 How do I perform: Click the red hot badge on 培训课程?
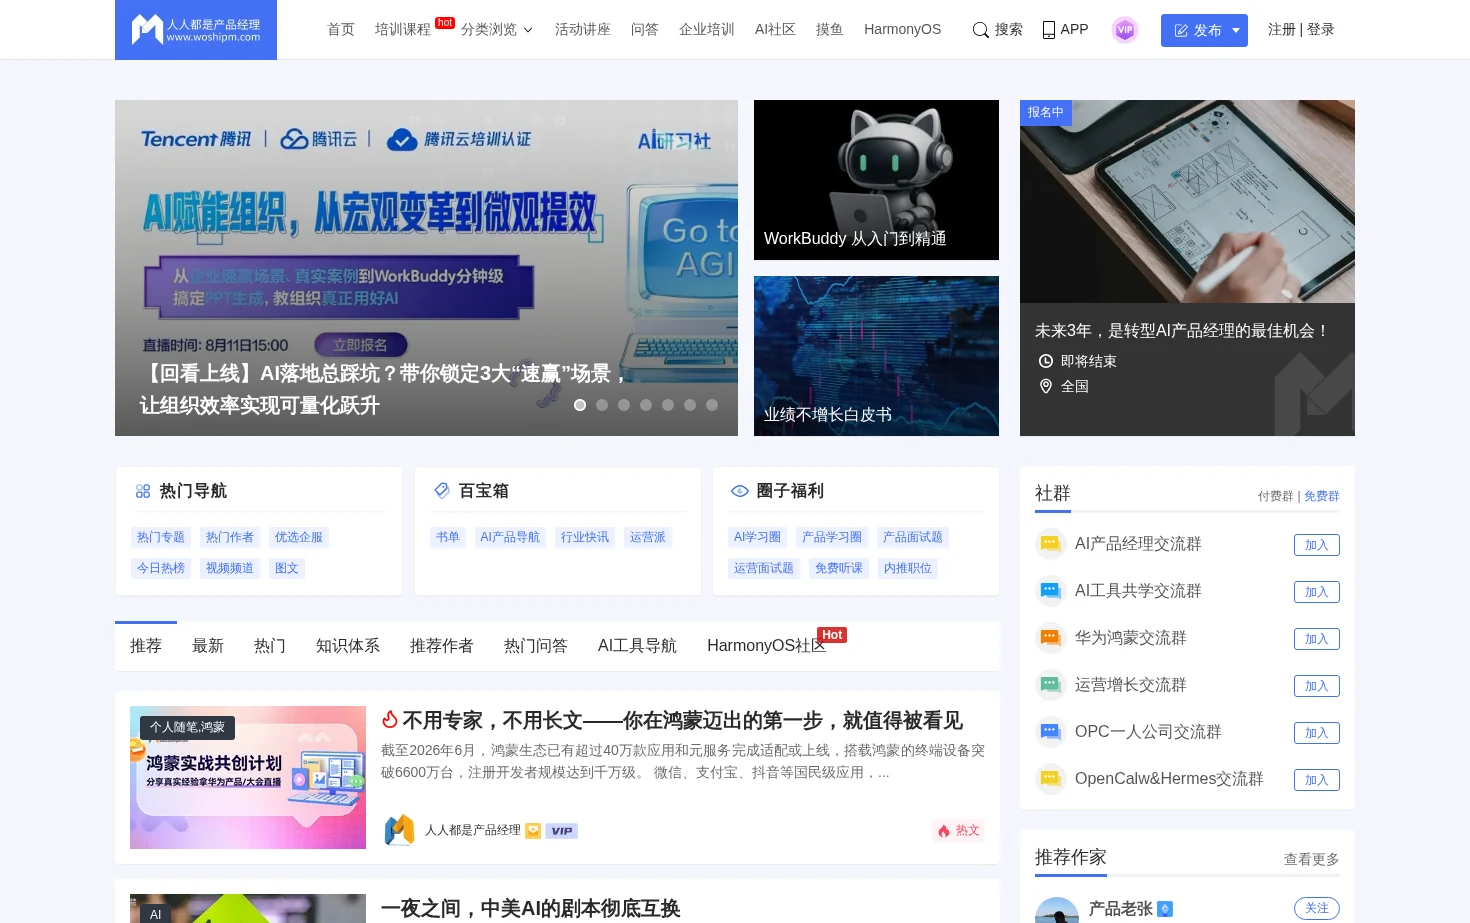coord(445,23)
